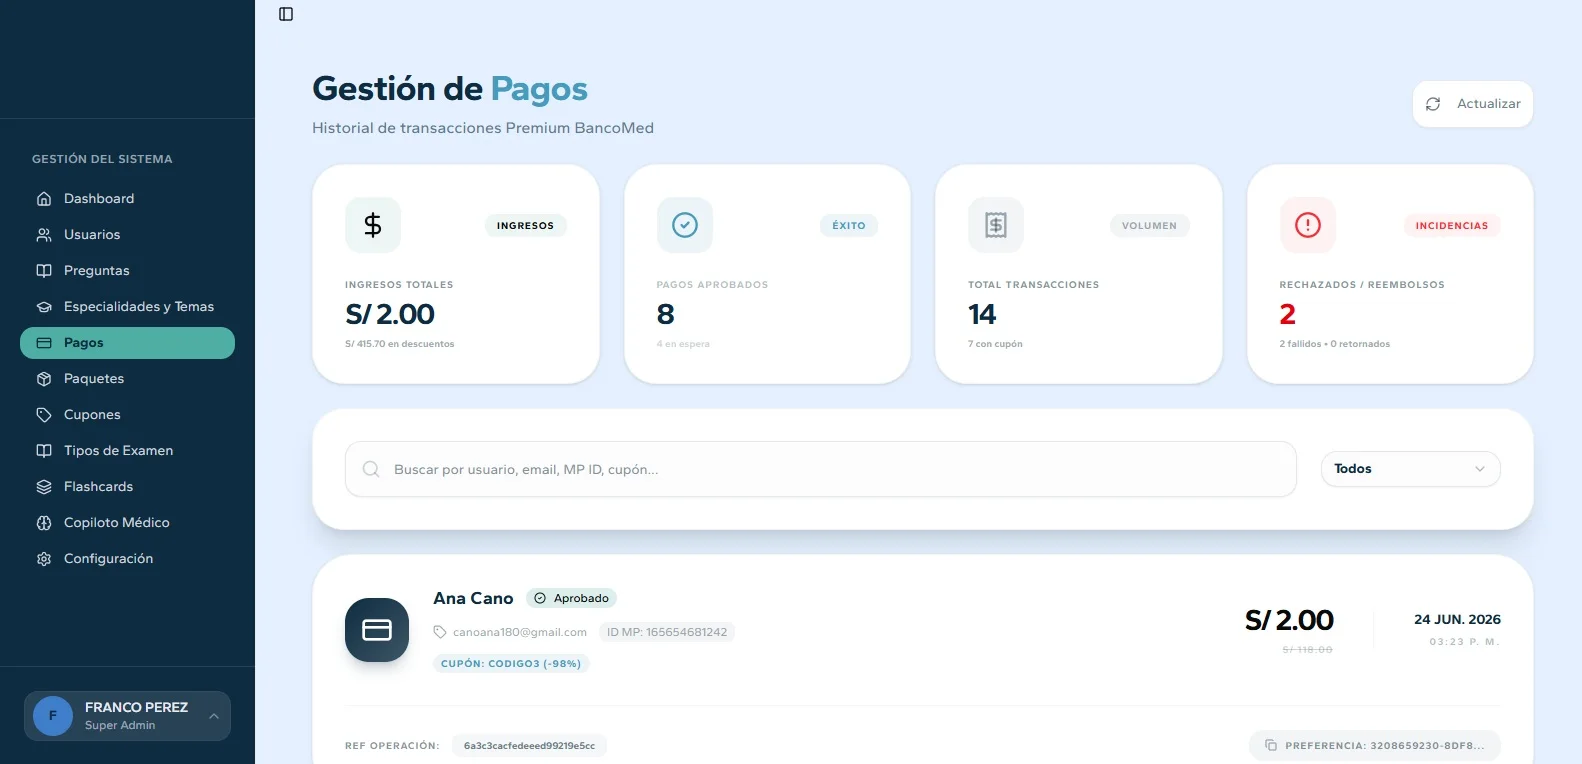Toggle the sidebar panel icon
Image resolution: width=1582 pixels, height=764 pixels.
click(x=286, y=14)
